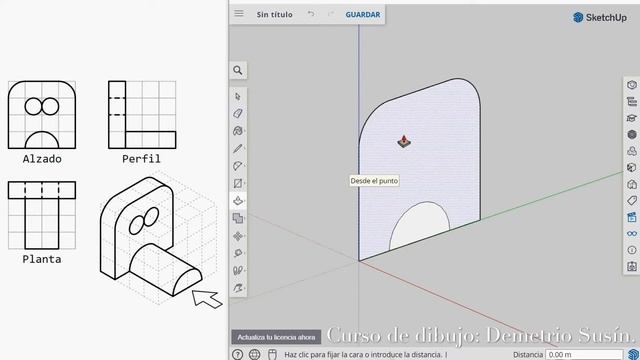Open the Tags panel
Screen dimensions: 640x360
click(632, 200)
